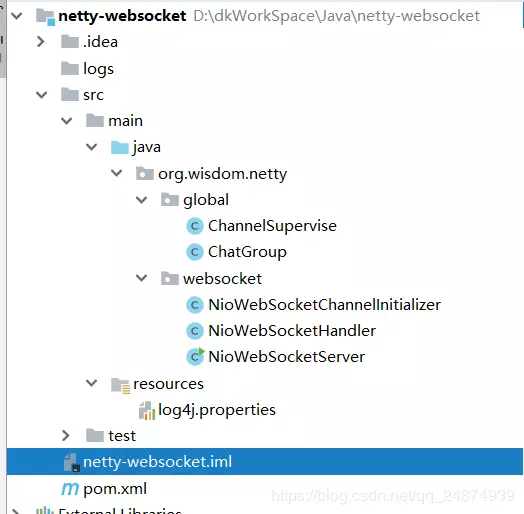524x514 pixels.
Task: Expand the .idea folder
Action: click(41, 42)
